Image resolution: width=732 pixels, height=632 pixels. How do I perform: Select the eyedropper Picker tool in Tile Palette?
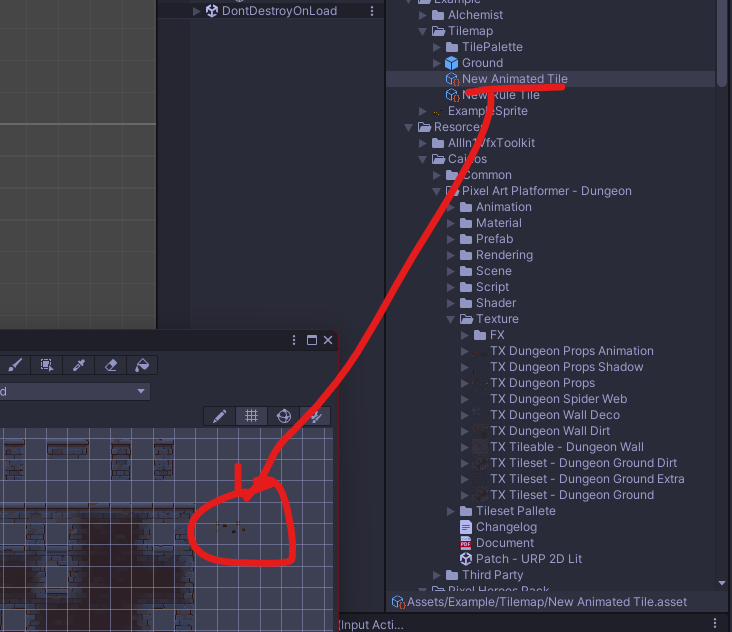click(x=78, y=365)
